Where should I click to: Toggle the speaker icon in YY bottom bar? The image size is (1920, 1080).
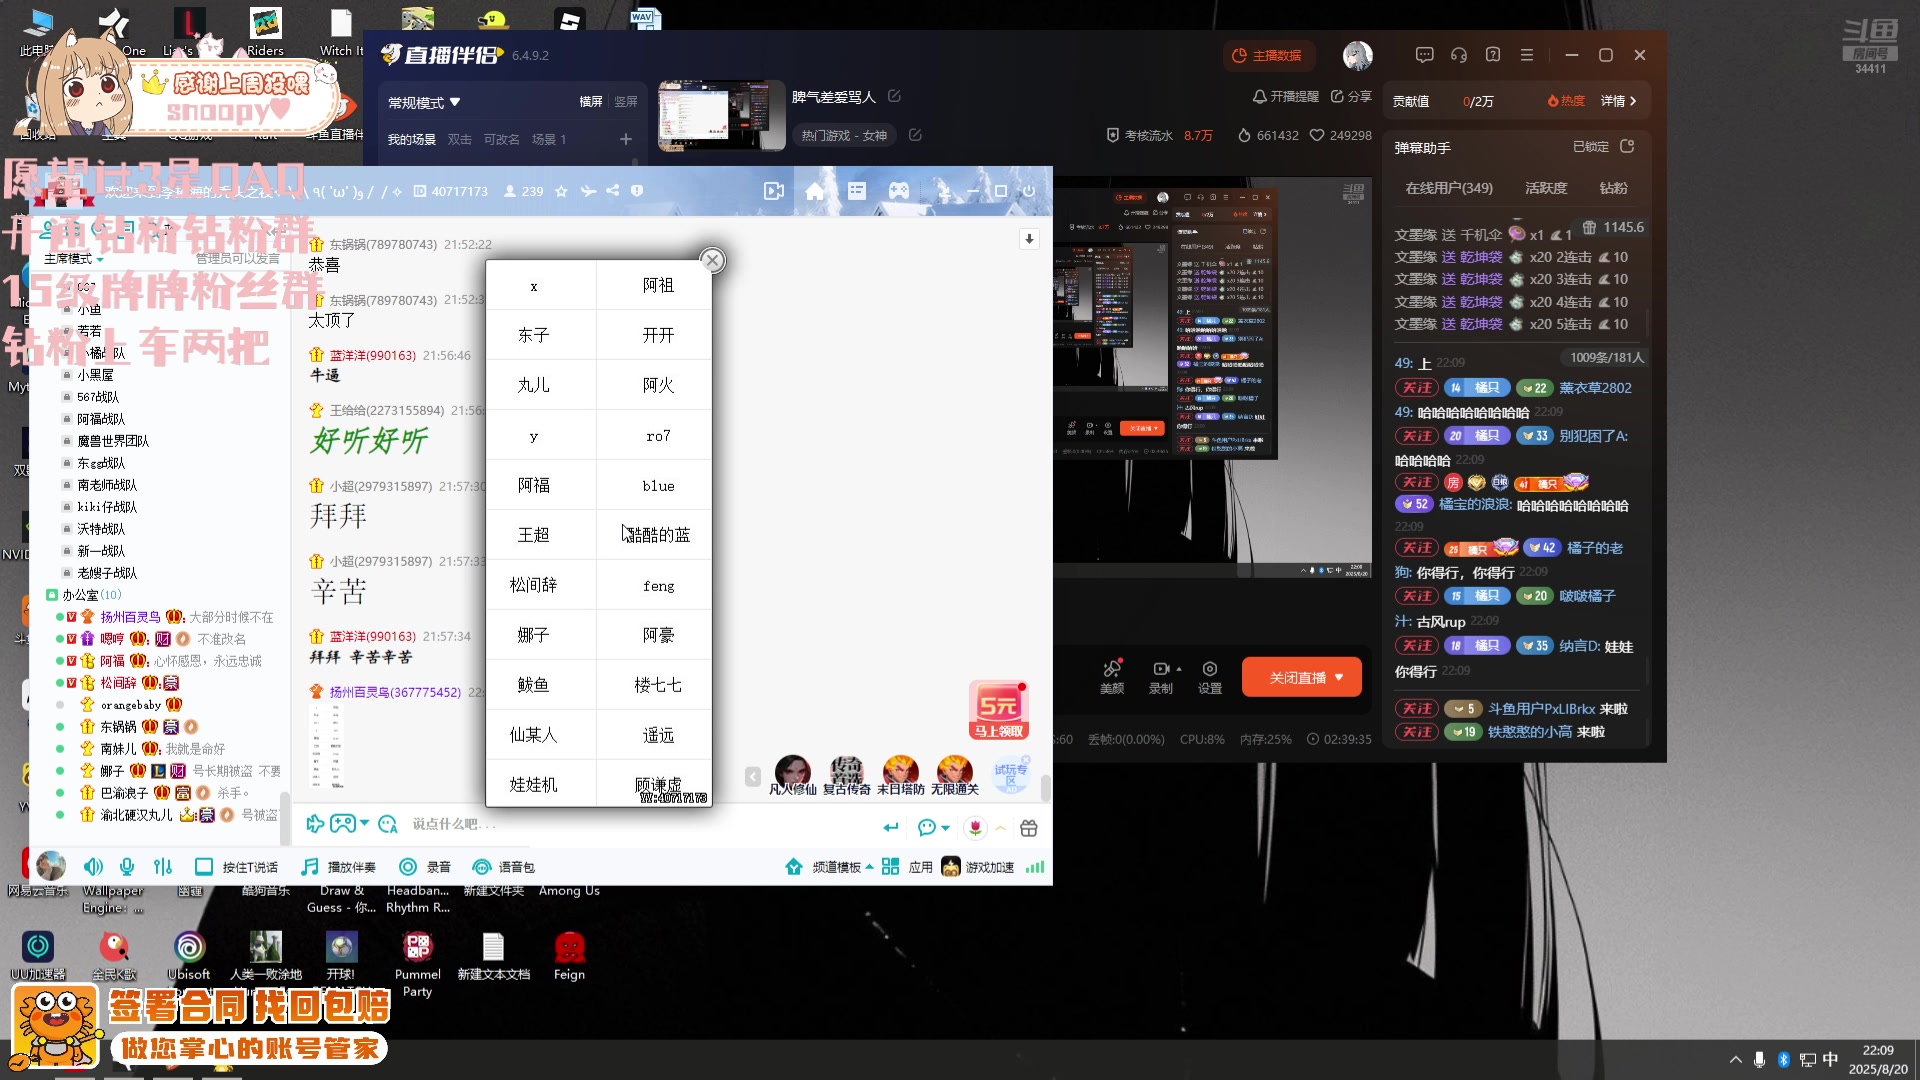tap(93, 866)
